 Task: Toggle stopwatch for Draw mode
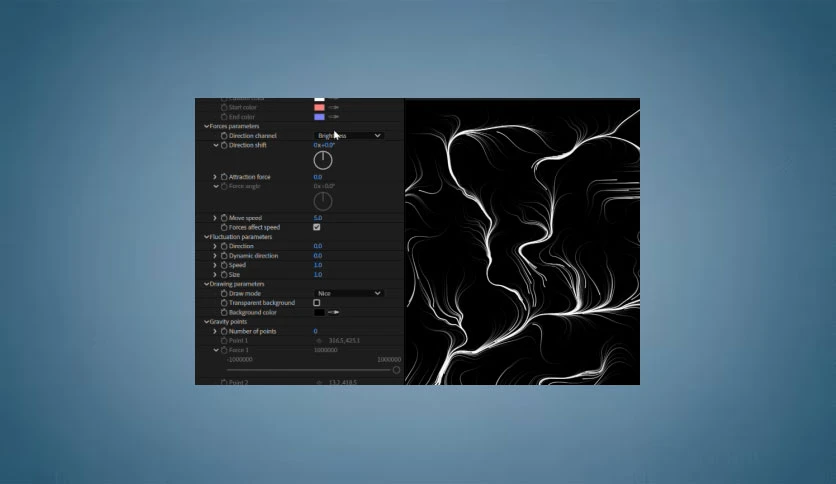click(x=224, y=294)
